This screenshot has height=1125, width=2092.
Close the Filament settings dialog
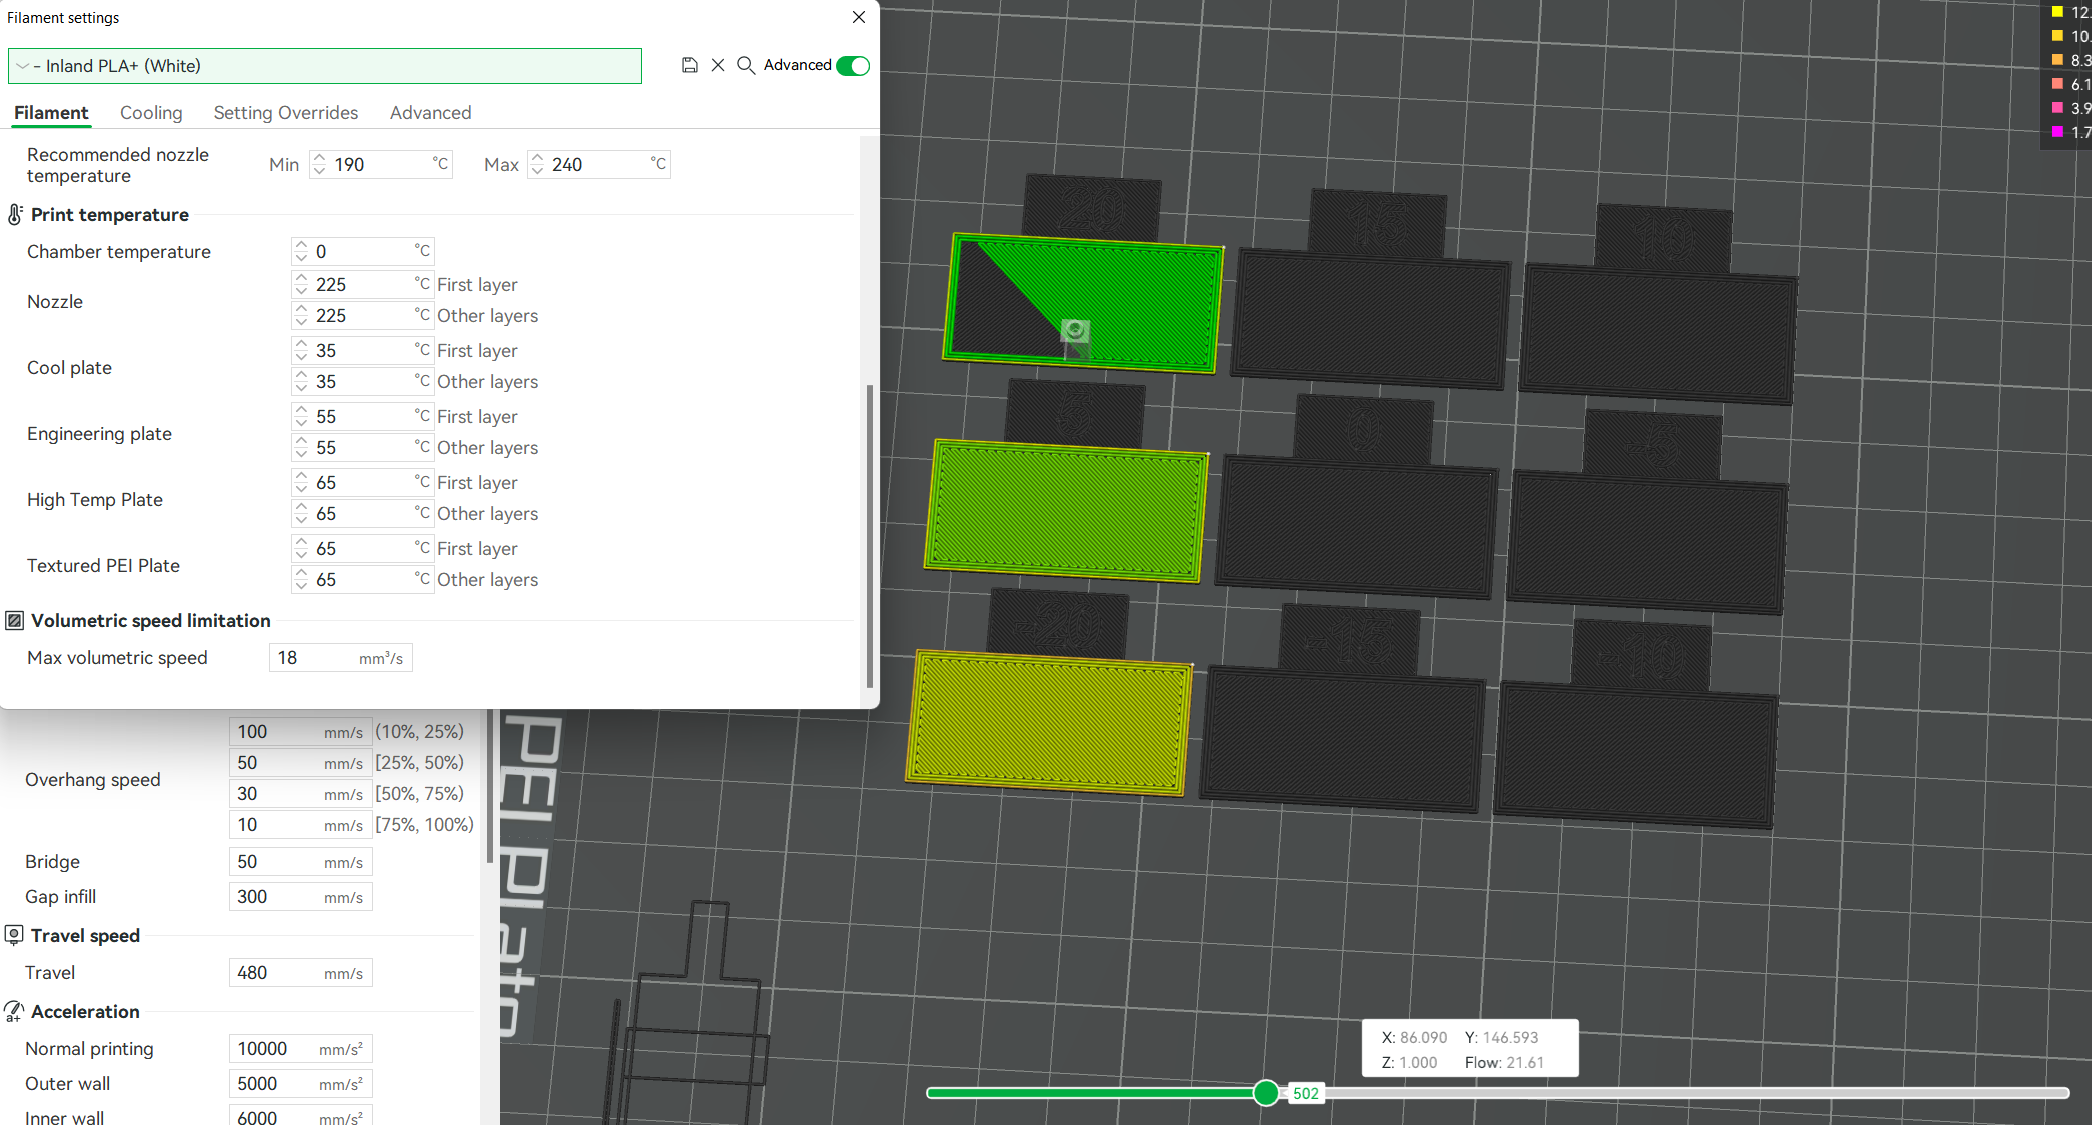point(859,17)
